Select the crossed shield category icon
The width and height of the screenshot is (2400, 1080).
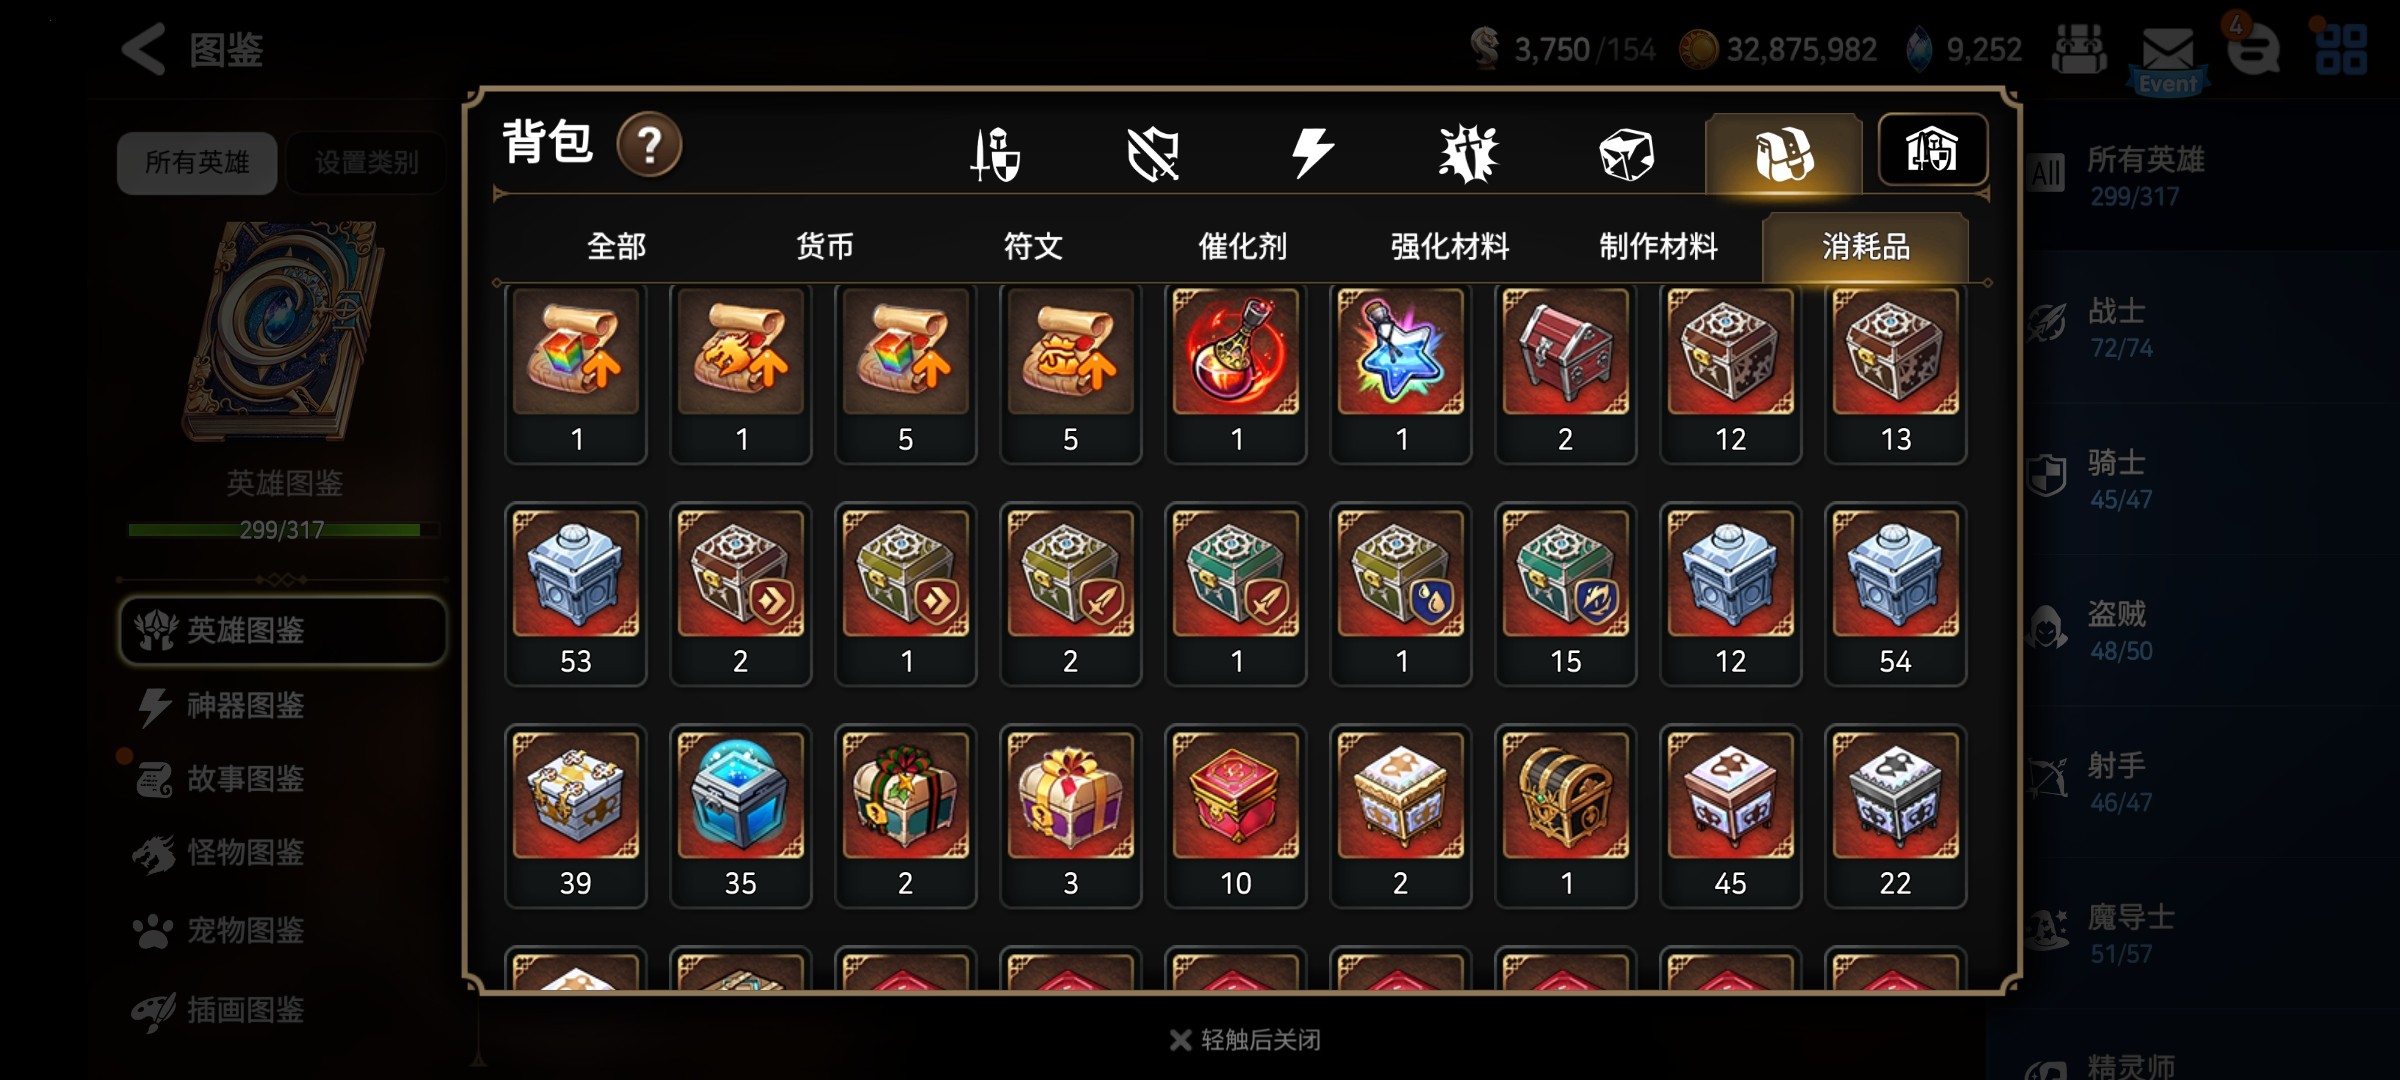click(1153, 154)
